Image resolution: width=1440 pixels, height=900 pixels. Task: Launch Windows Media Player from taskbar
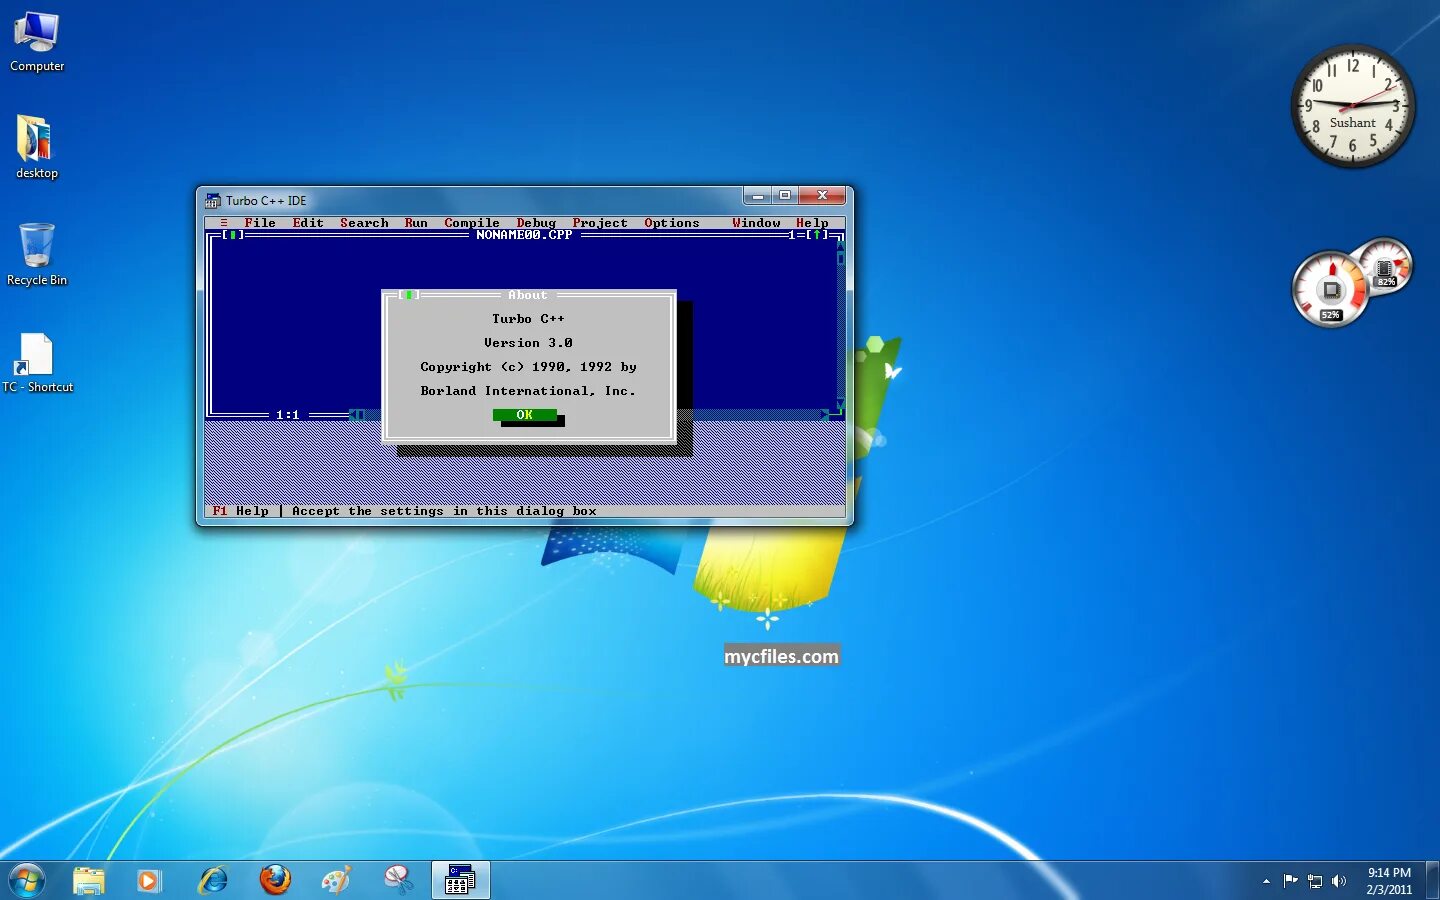(x=149, y=880)
